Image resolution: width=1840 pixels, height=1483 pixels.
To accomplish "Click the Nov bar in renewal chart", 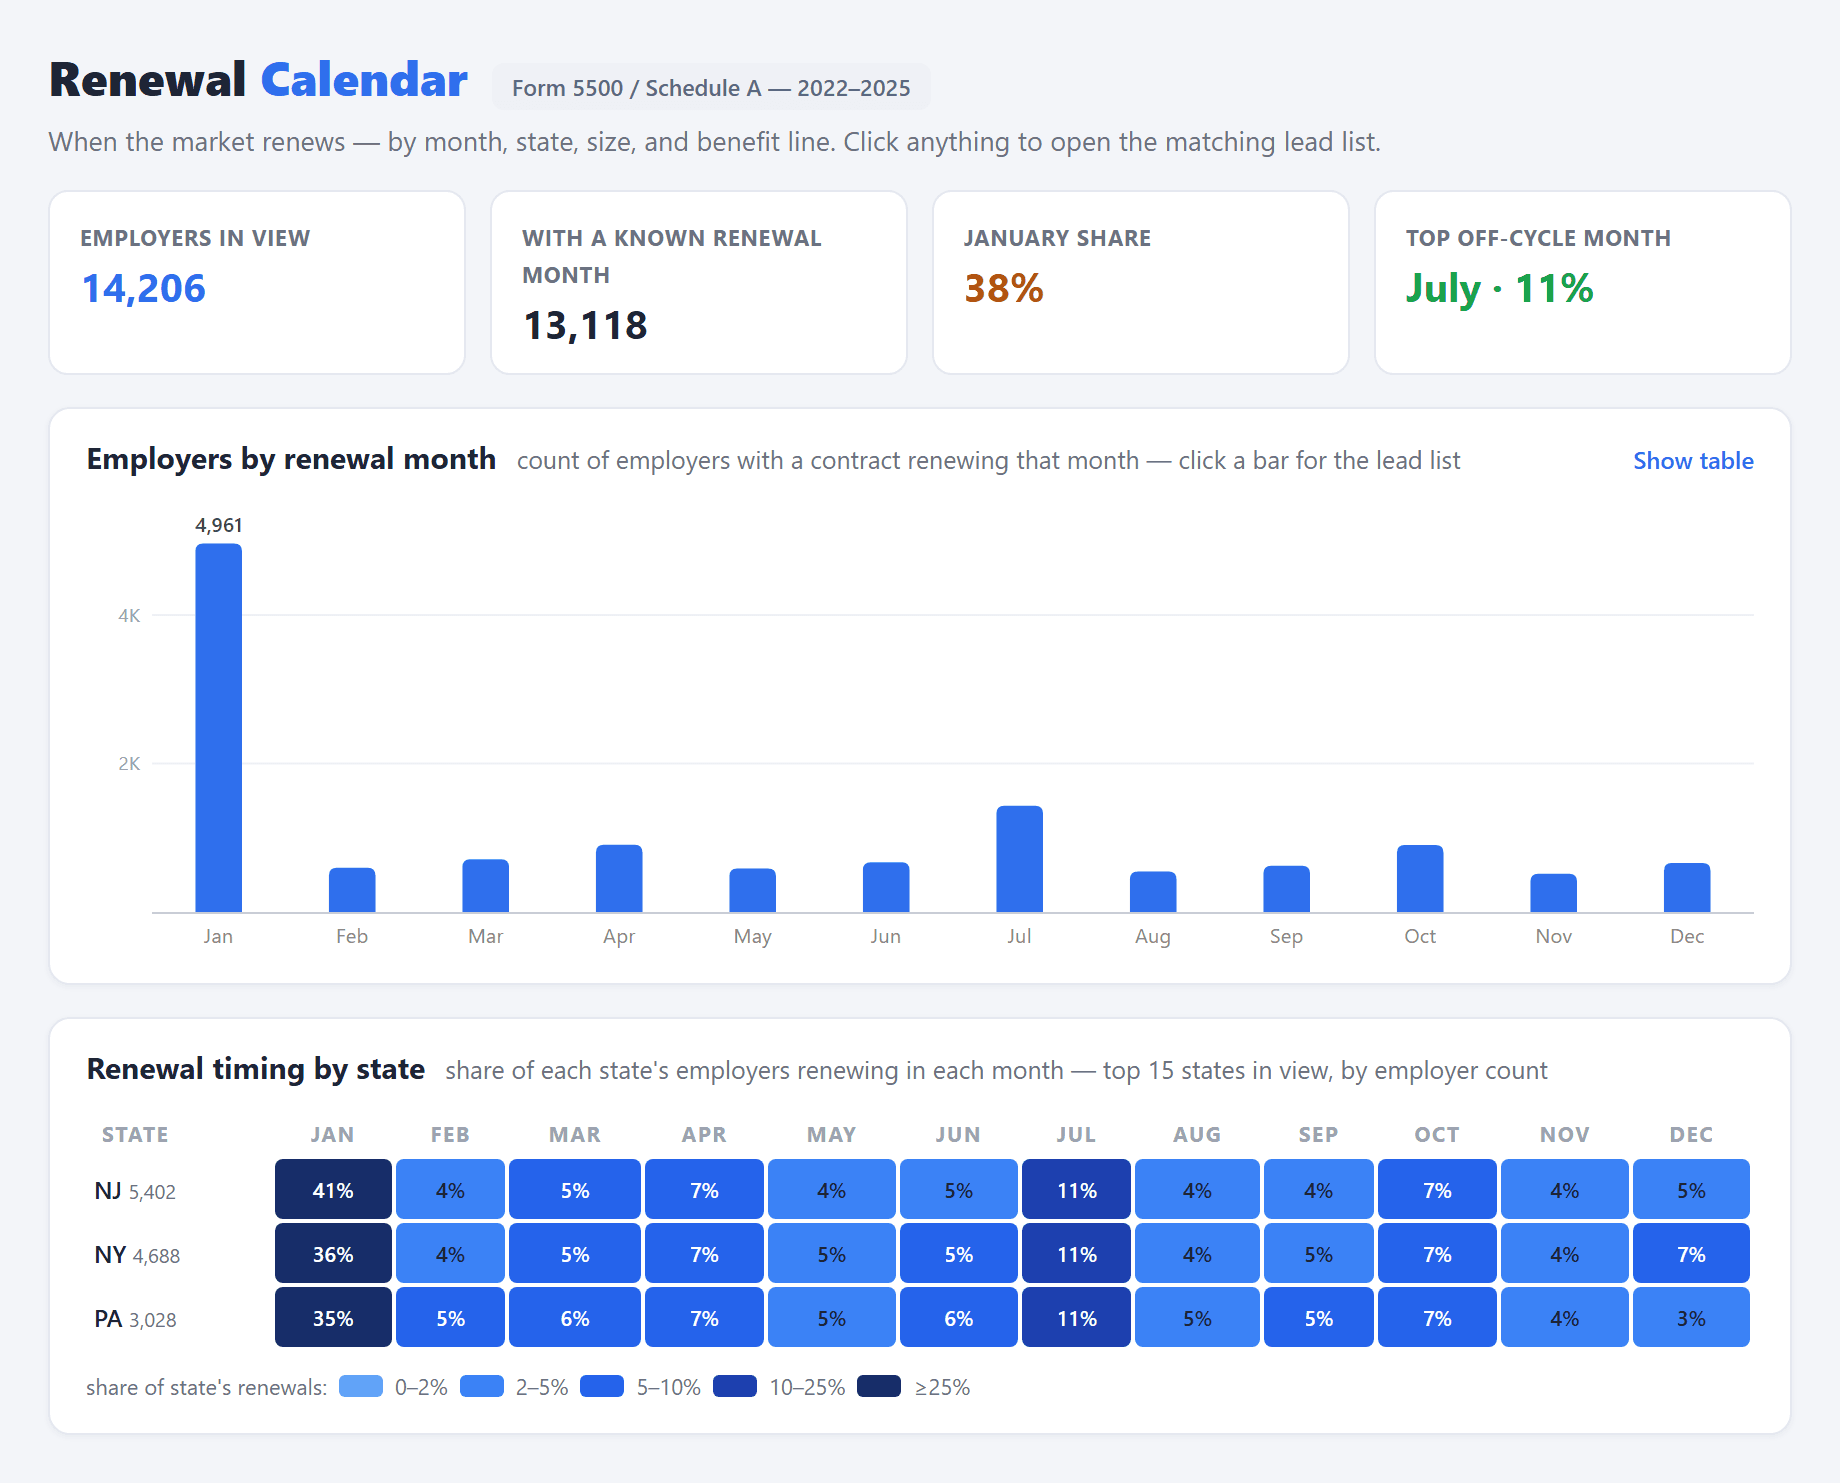I will [1553, 893].
